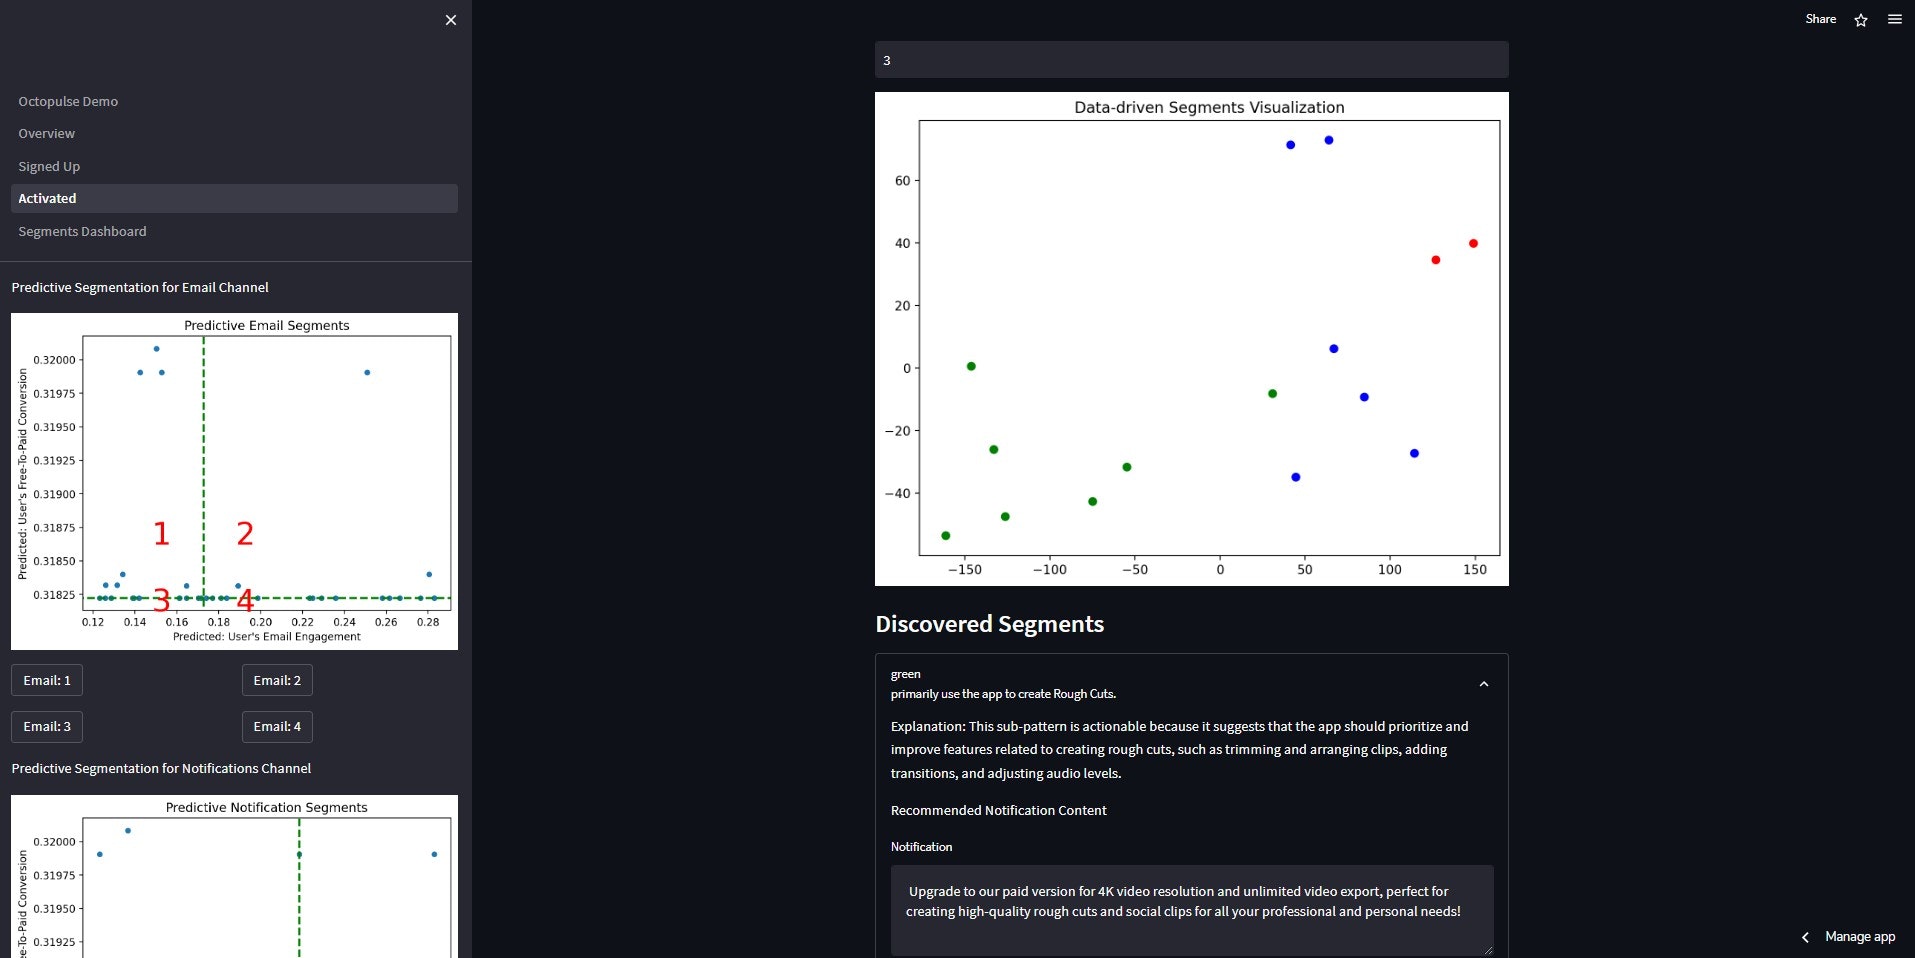Click 'primarily use the app to create Rough Cuts.' text
The image size is (1915, 958).
pyautogui.click(x=1003, y=694)
